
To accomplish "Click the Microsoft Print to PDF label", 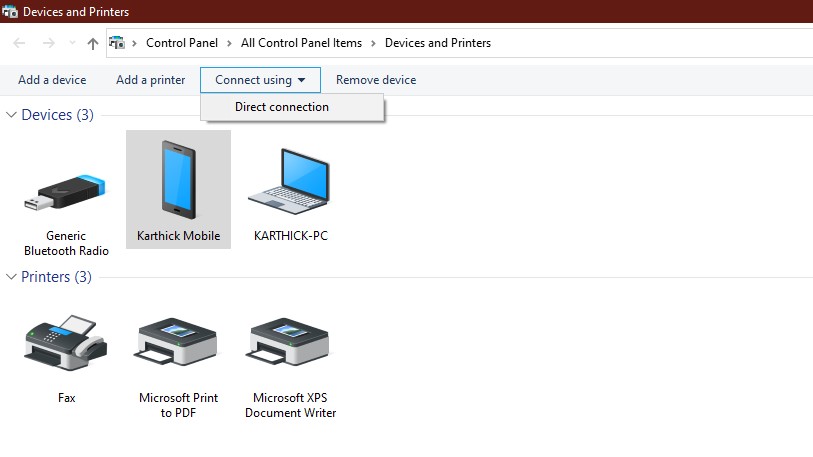I will pyautogui.click(x=178, y=405).
